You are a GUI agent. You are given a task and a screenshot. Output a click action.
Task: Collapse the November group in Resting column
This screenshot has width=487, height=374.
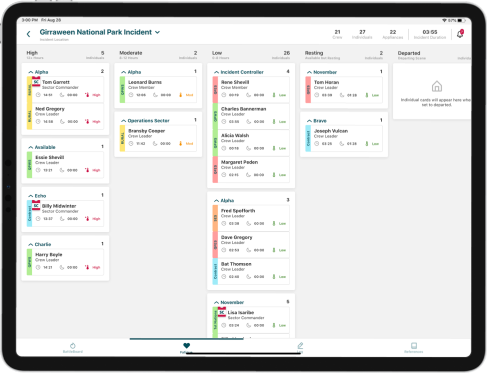coord(309,72)
